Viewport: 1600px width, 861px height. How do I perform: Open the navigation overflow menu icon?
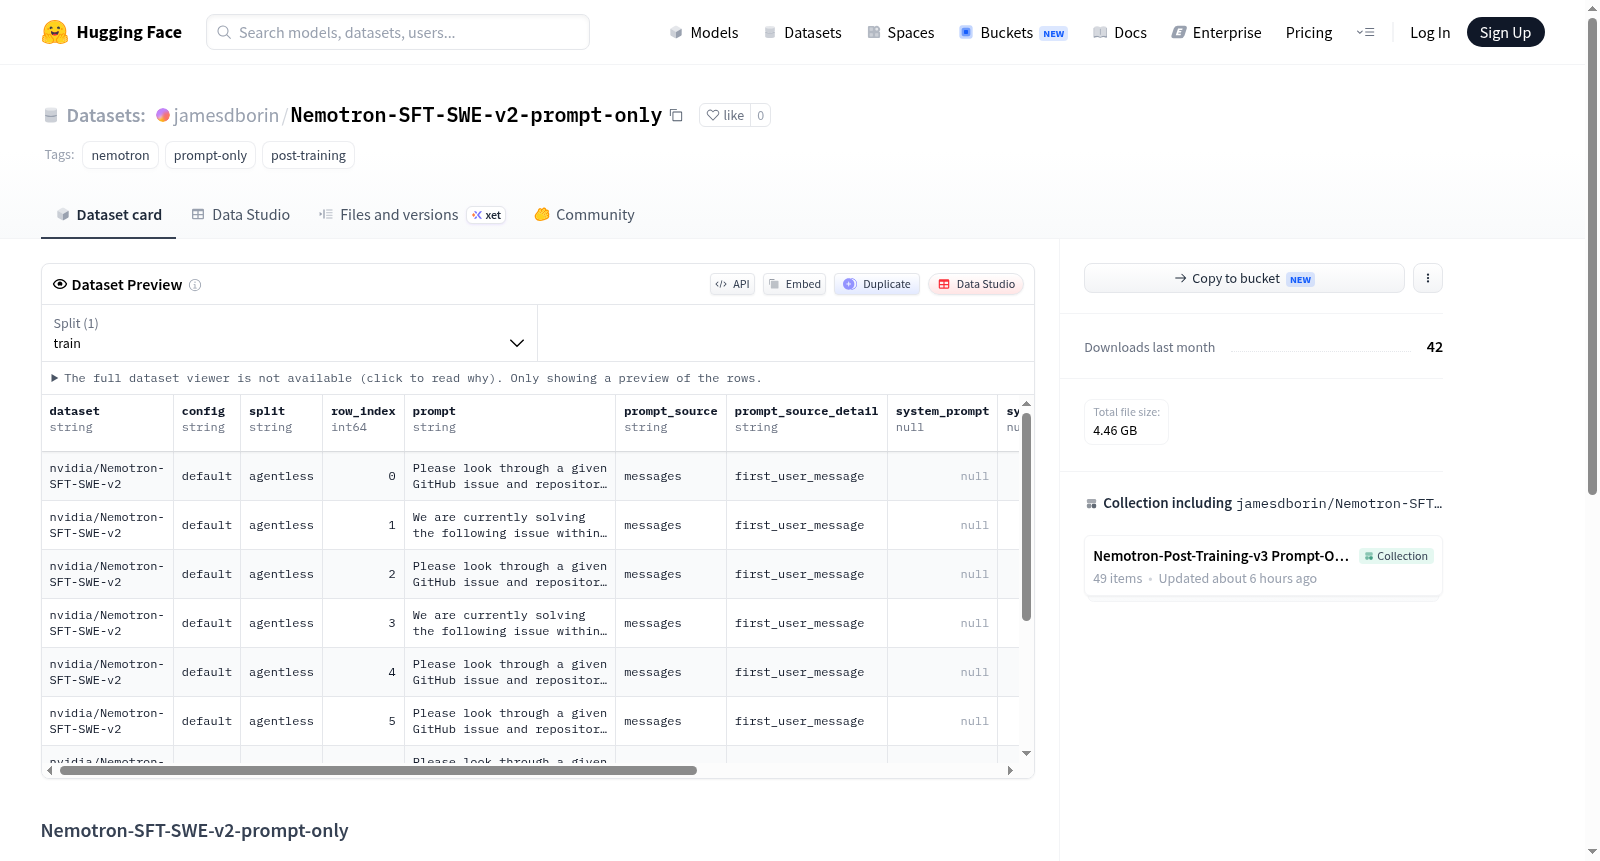1365,32
